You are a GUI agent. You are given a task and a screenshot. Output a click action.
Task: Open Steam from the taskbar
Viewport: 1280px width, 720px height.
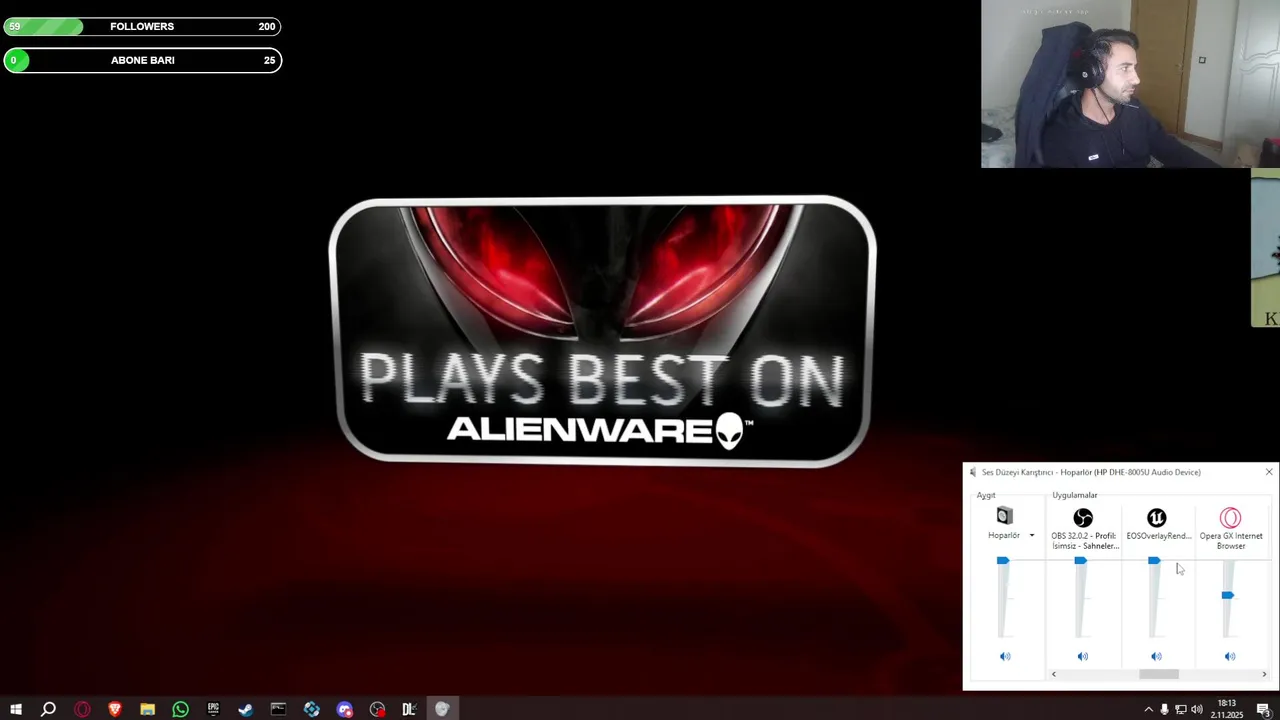[245, 710]
